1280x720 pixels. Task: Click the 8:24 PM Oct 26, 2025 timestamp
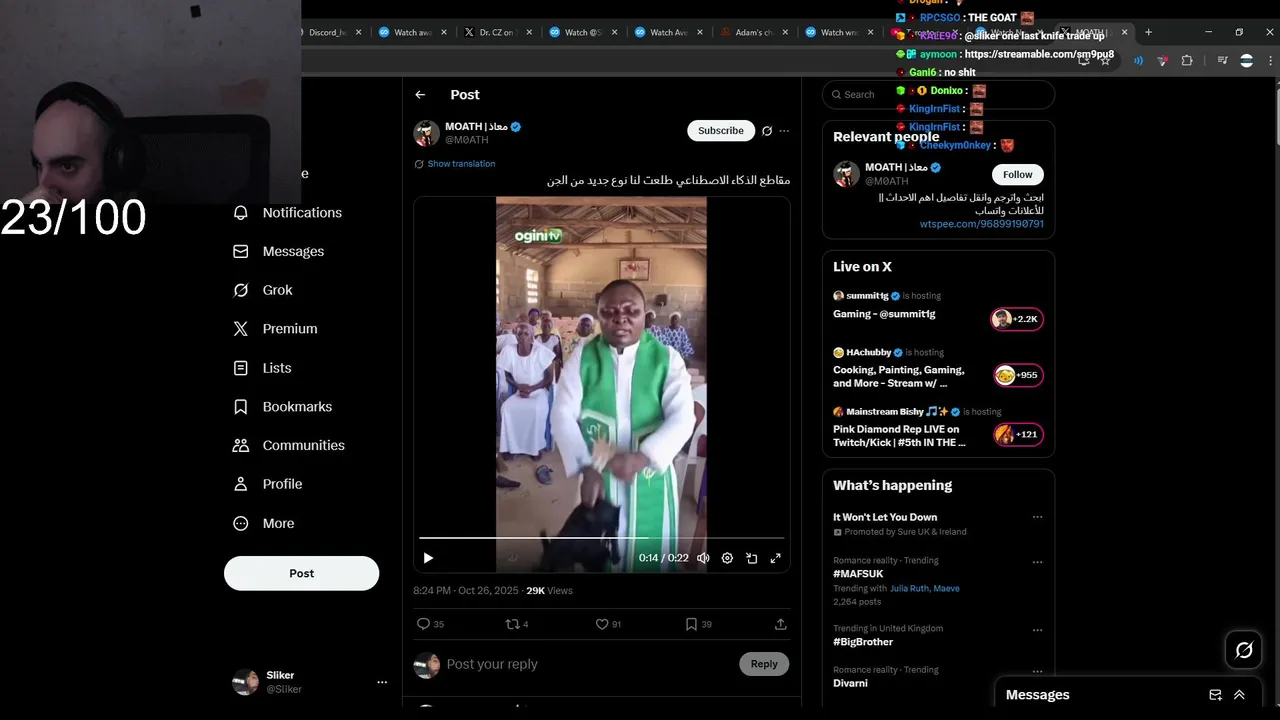466,591
